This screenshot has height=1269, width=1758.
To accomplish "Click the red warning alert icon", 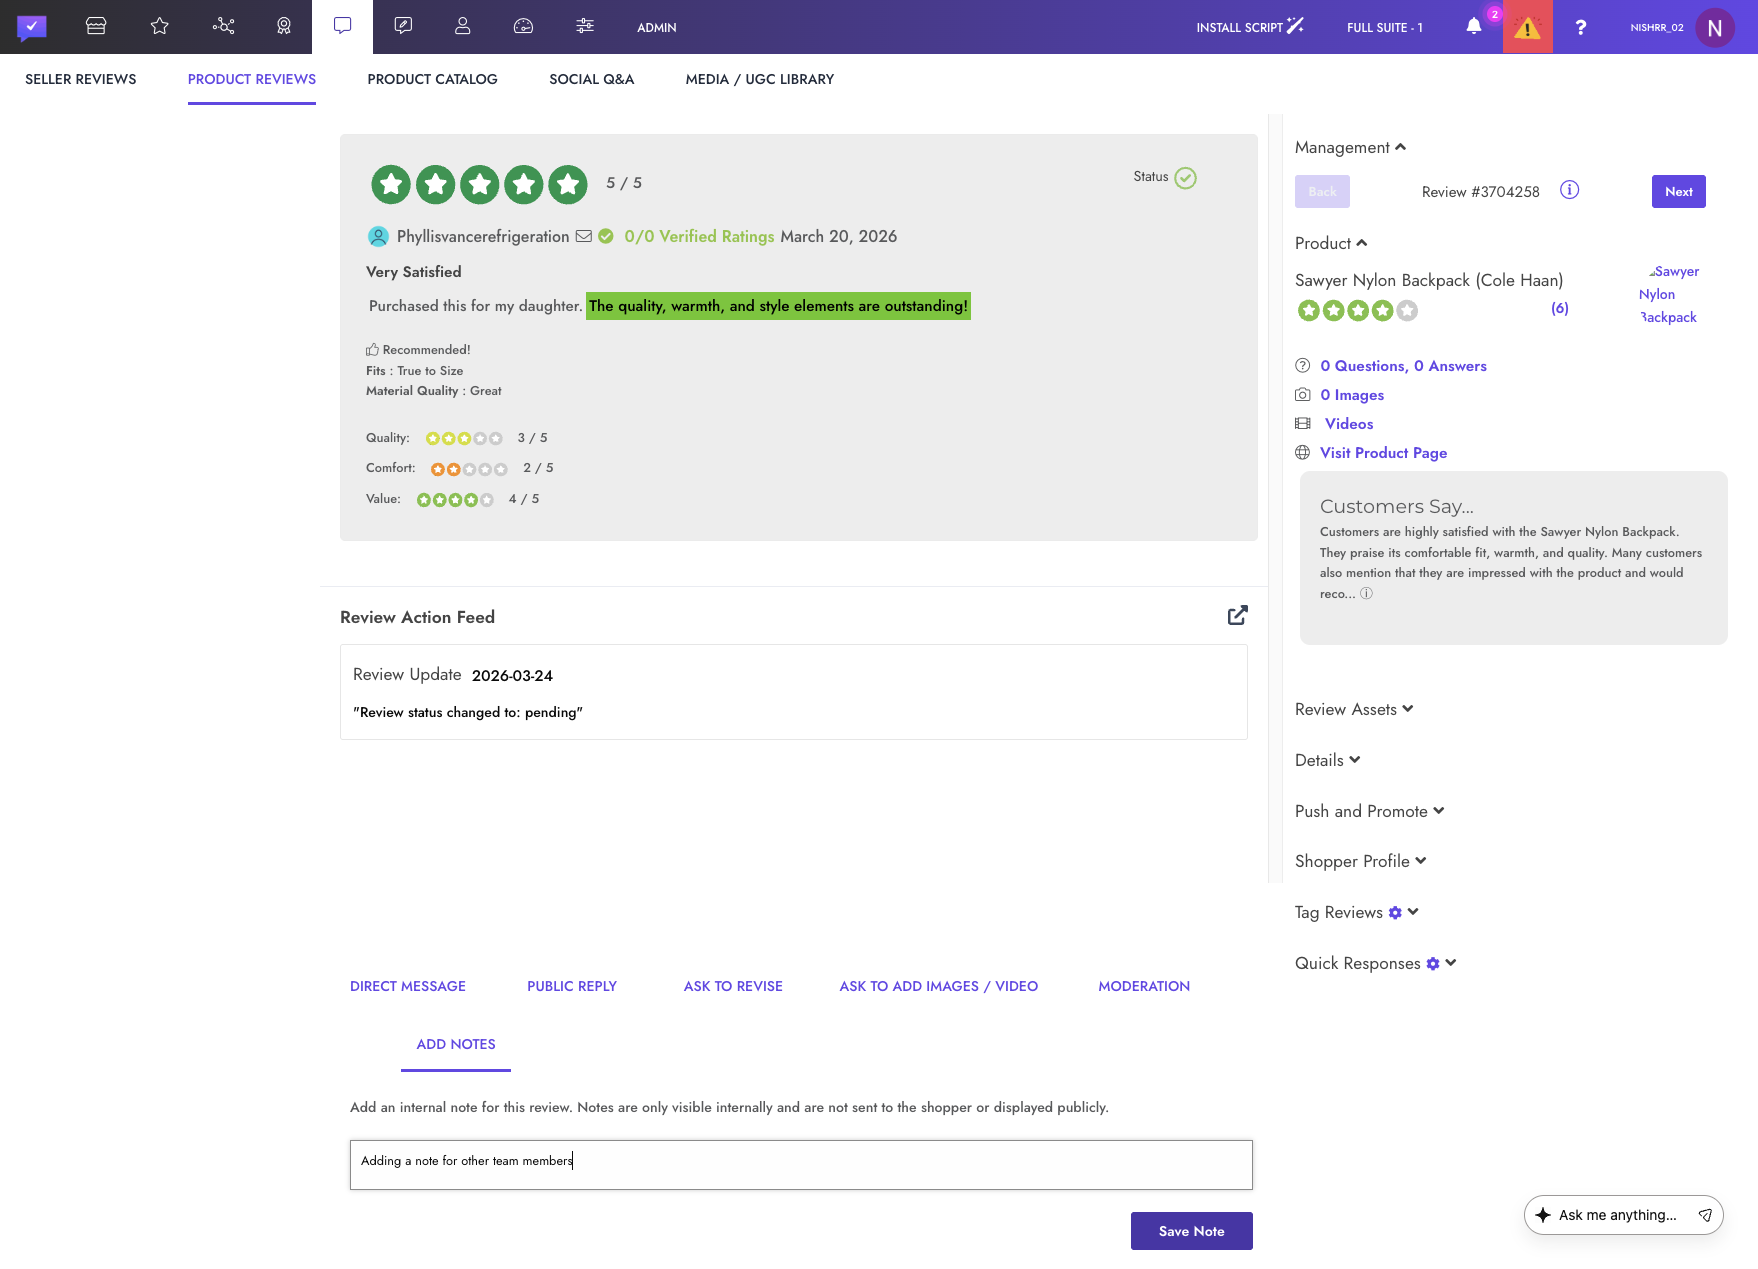I will pyautogui.click(x=1527, y=27).
